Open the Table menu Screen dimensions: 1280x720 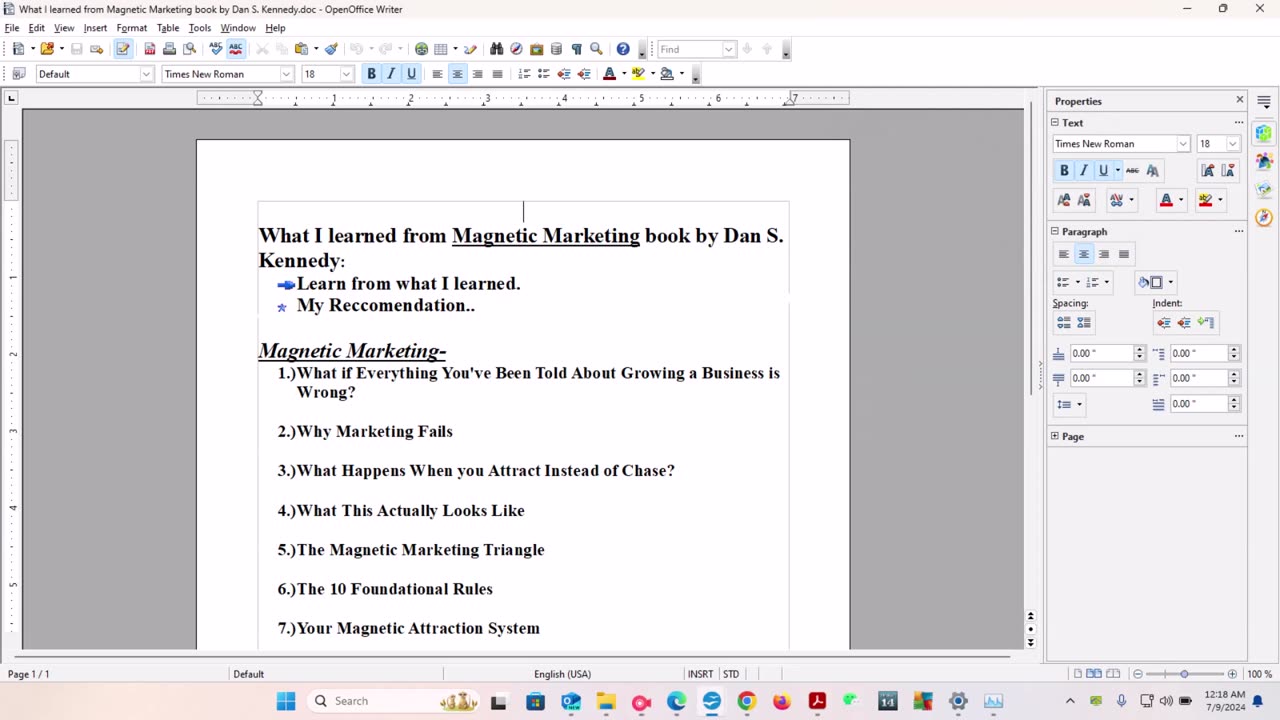[x=168, y=28]
